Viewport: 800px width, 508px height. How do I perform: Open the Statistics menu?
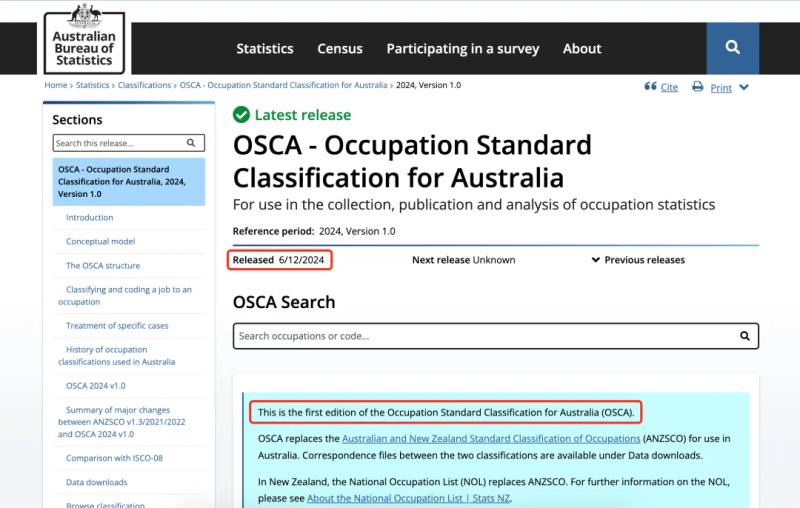coord(265,48)
